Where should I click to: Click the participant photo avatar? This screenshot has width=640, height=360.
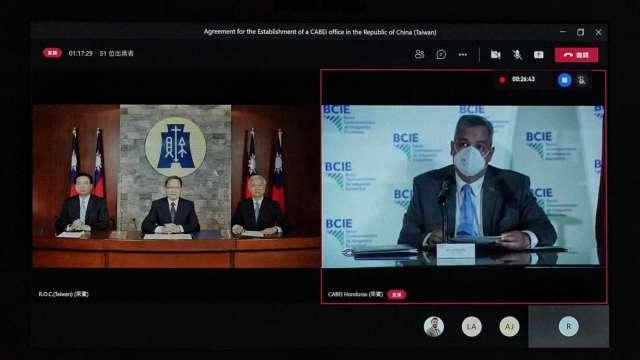434,327
